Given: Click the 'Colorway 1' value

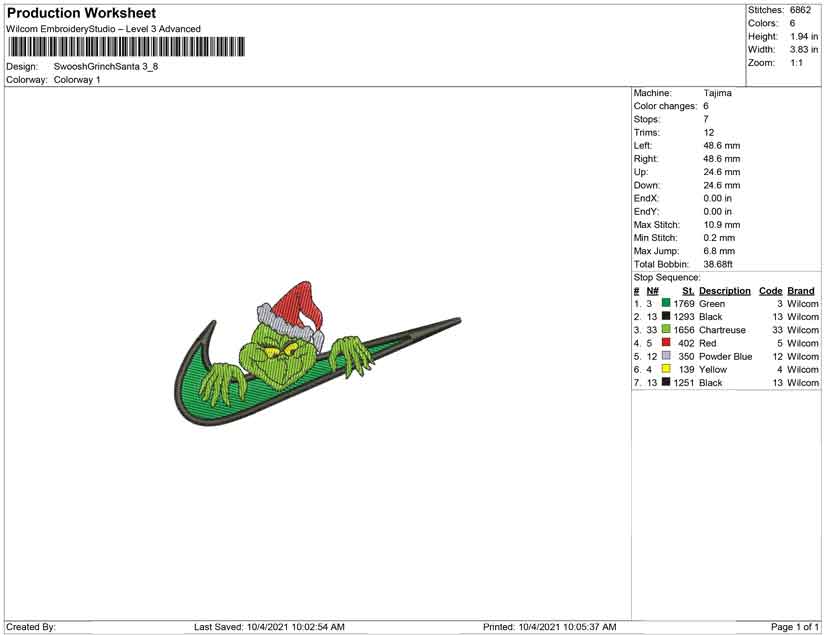Looking at the screenshot, I should (x=77, y=80).
